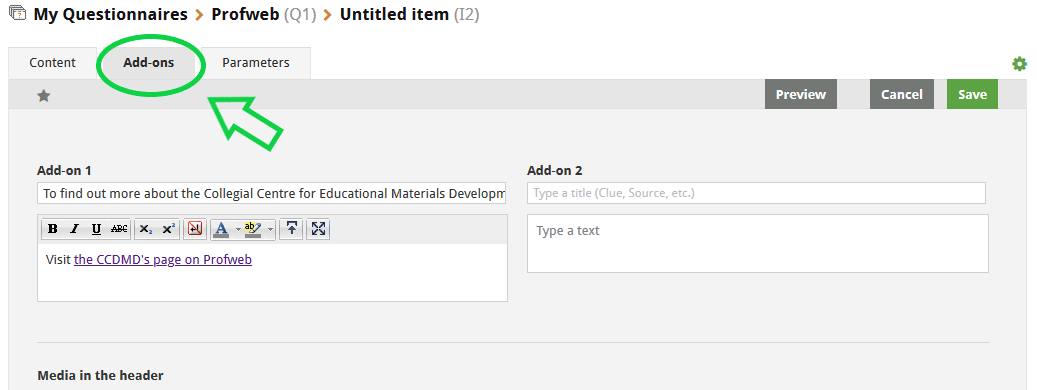Open the Parameters tab
The image size is (1037, 390).
256,63
